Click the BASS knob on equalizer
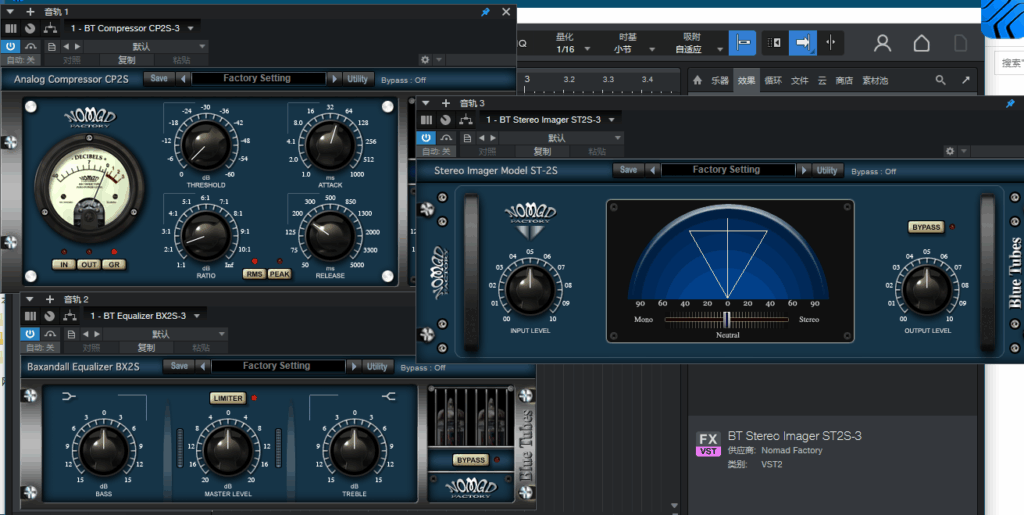1024x515 pixels. pyautogui.click(x=103, y=451)
